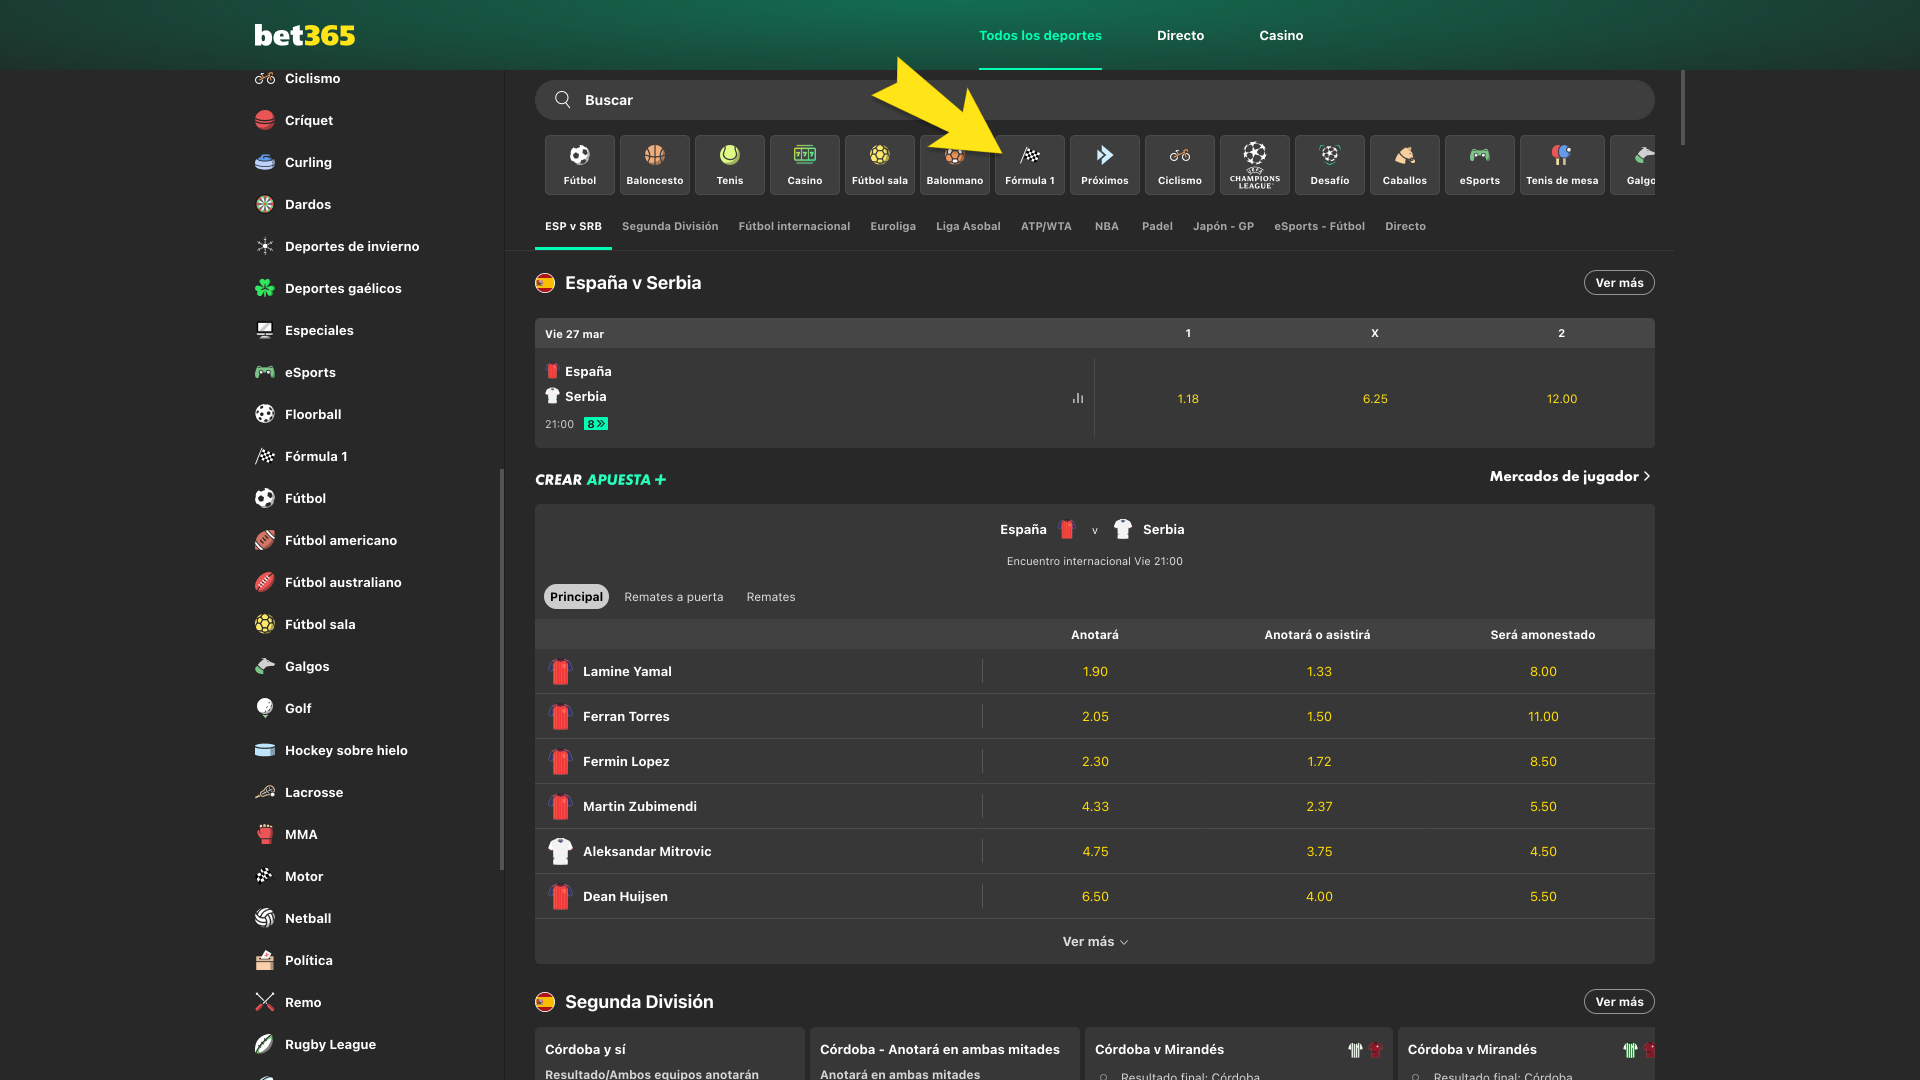Image resolution: width=1920 pixels, height=1080 pixels.
Task: Select Ferran Torres Será amonestado 11.00
Action: point(1543,717)
